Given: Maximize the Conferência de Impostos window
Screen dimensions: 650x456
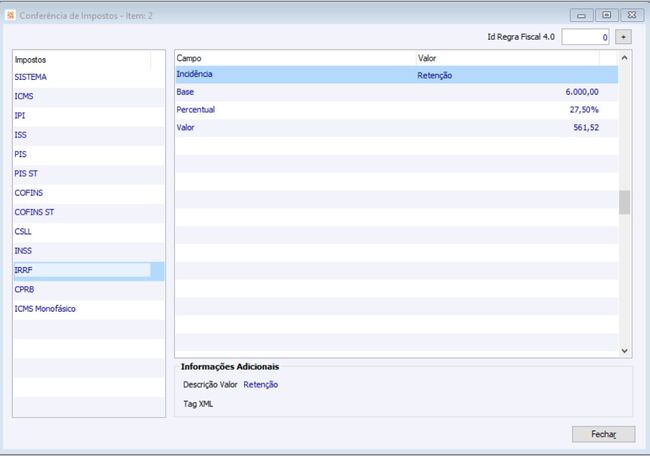Looking at the screenshot, I should (606, 15).
